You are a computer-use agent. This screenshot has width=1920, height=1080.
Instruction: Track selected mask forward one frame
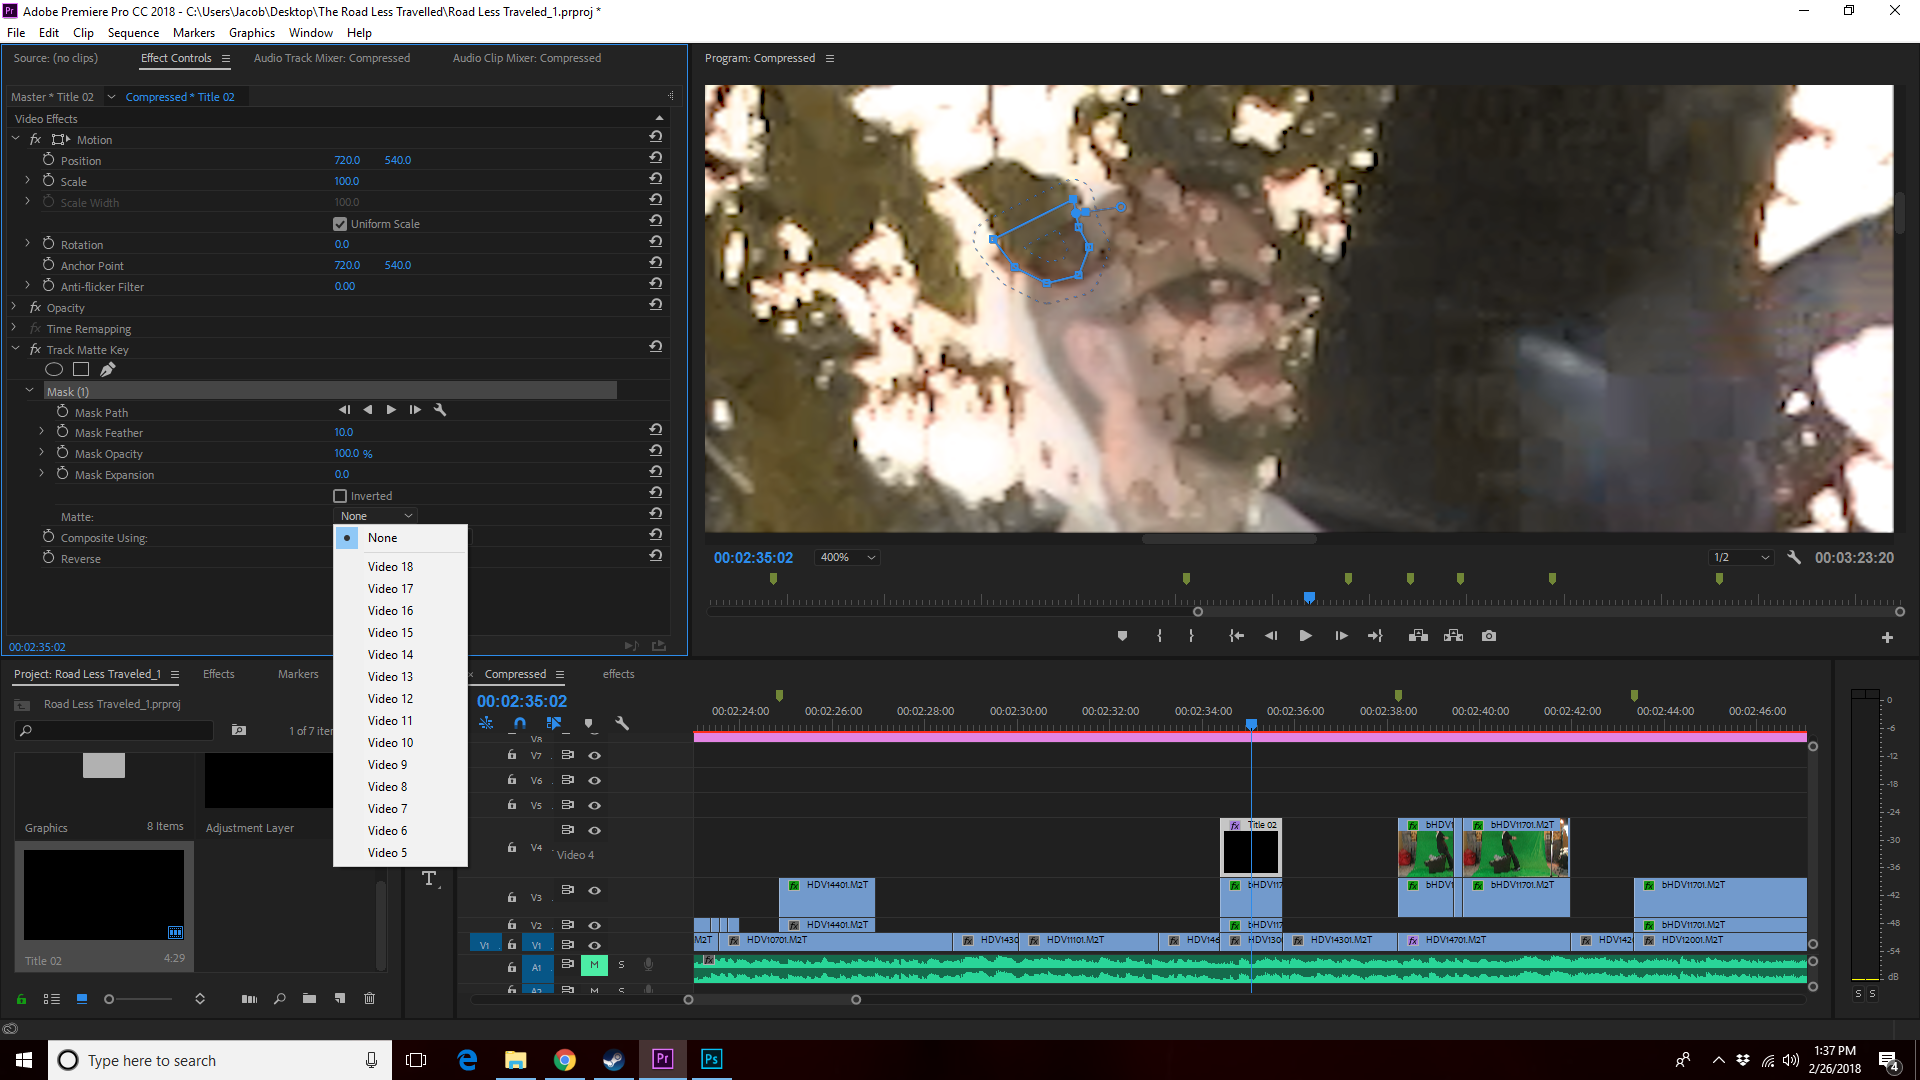415,410
